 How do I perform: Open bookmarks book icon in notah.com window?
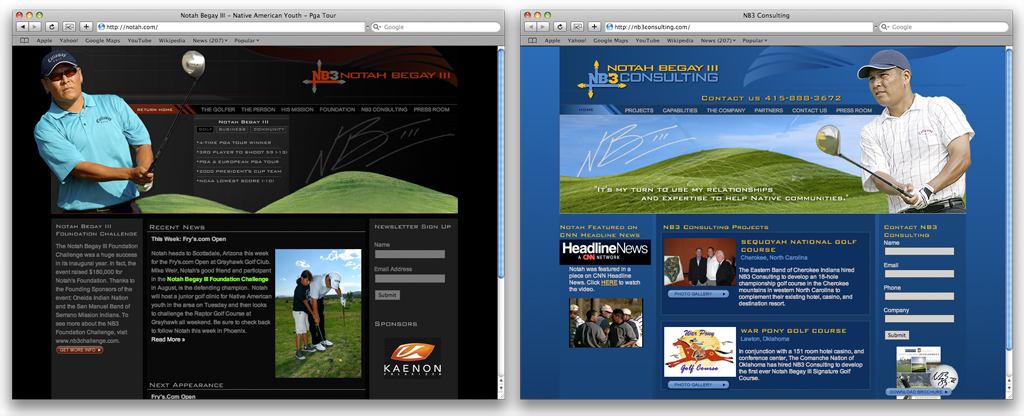[24, 40]
